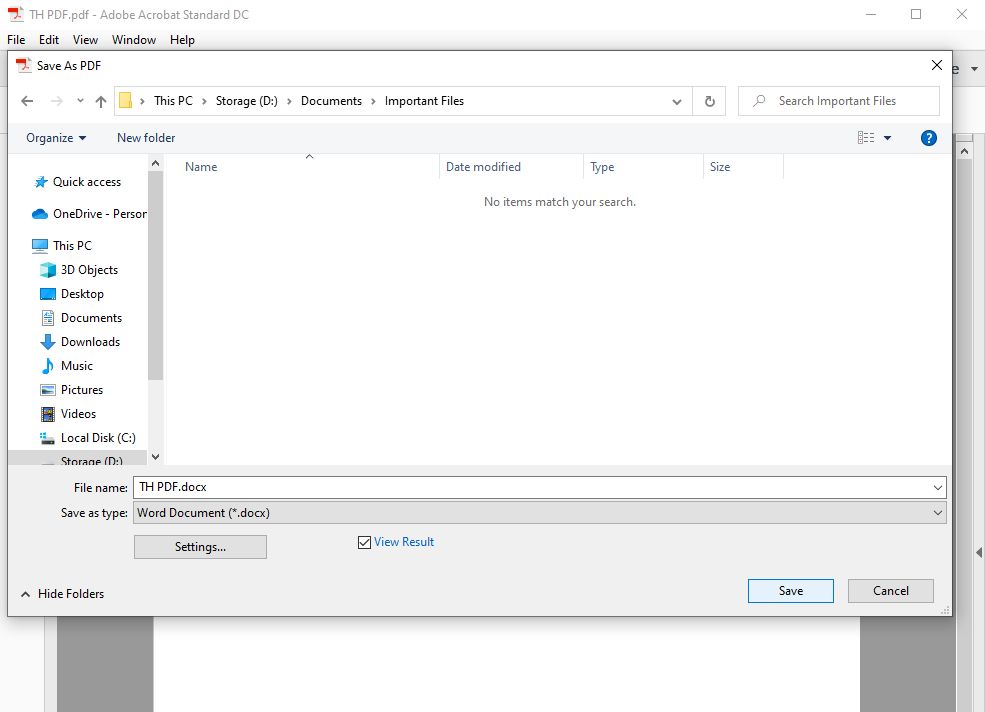The image size is (985, 712).
Task: Open the Downloads folder in sidebar
Action: tap(91, 341)
